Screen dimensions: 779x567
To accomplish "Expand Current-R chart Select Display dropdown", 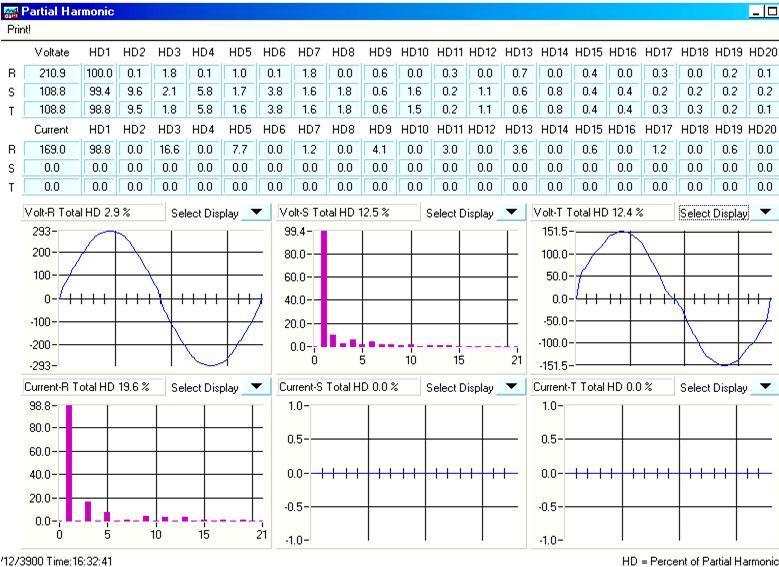I will coord(257,387).
